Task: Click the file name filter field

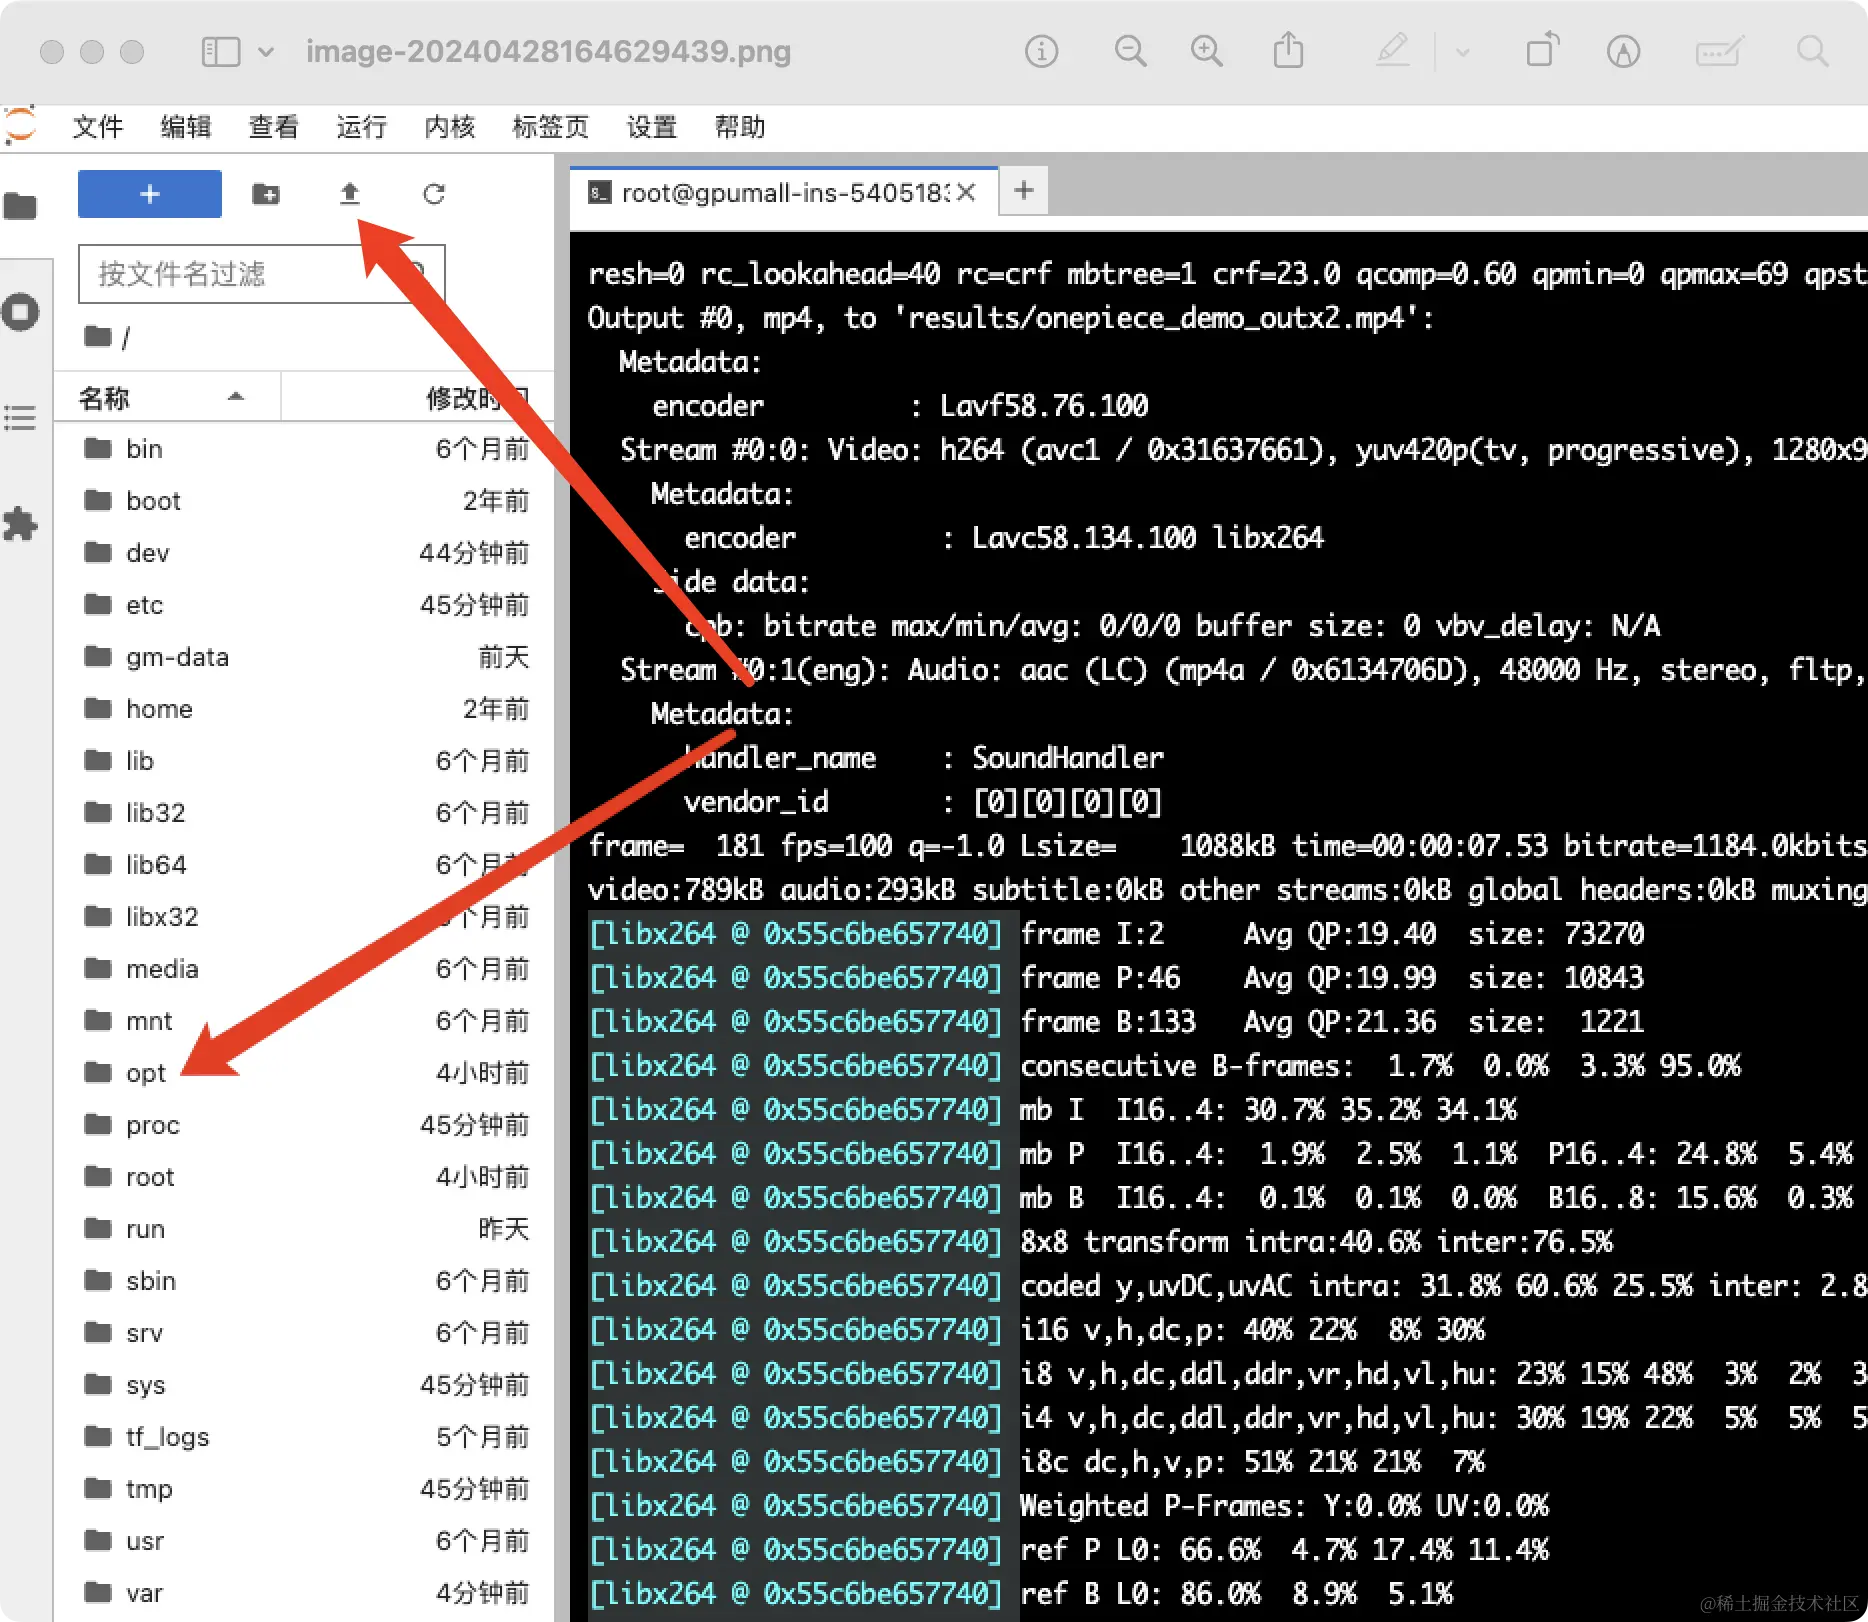Action: coord(261,274)
